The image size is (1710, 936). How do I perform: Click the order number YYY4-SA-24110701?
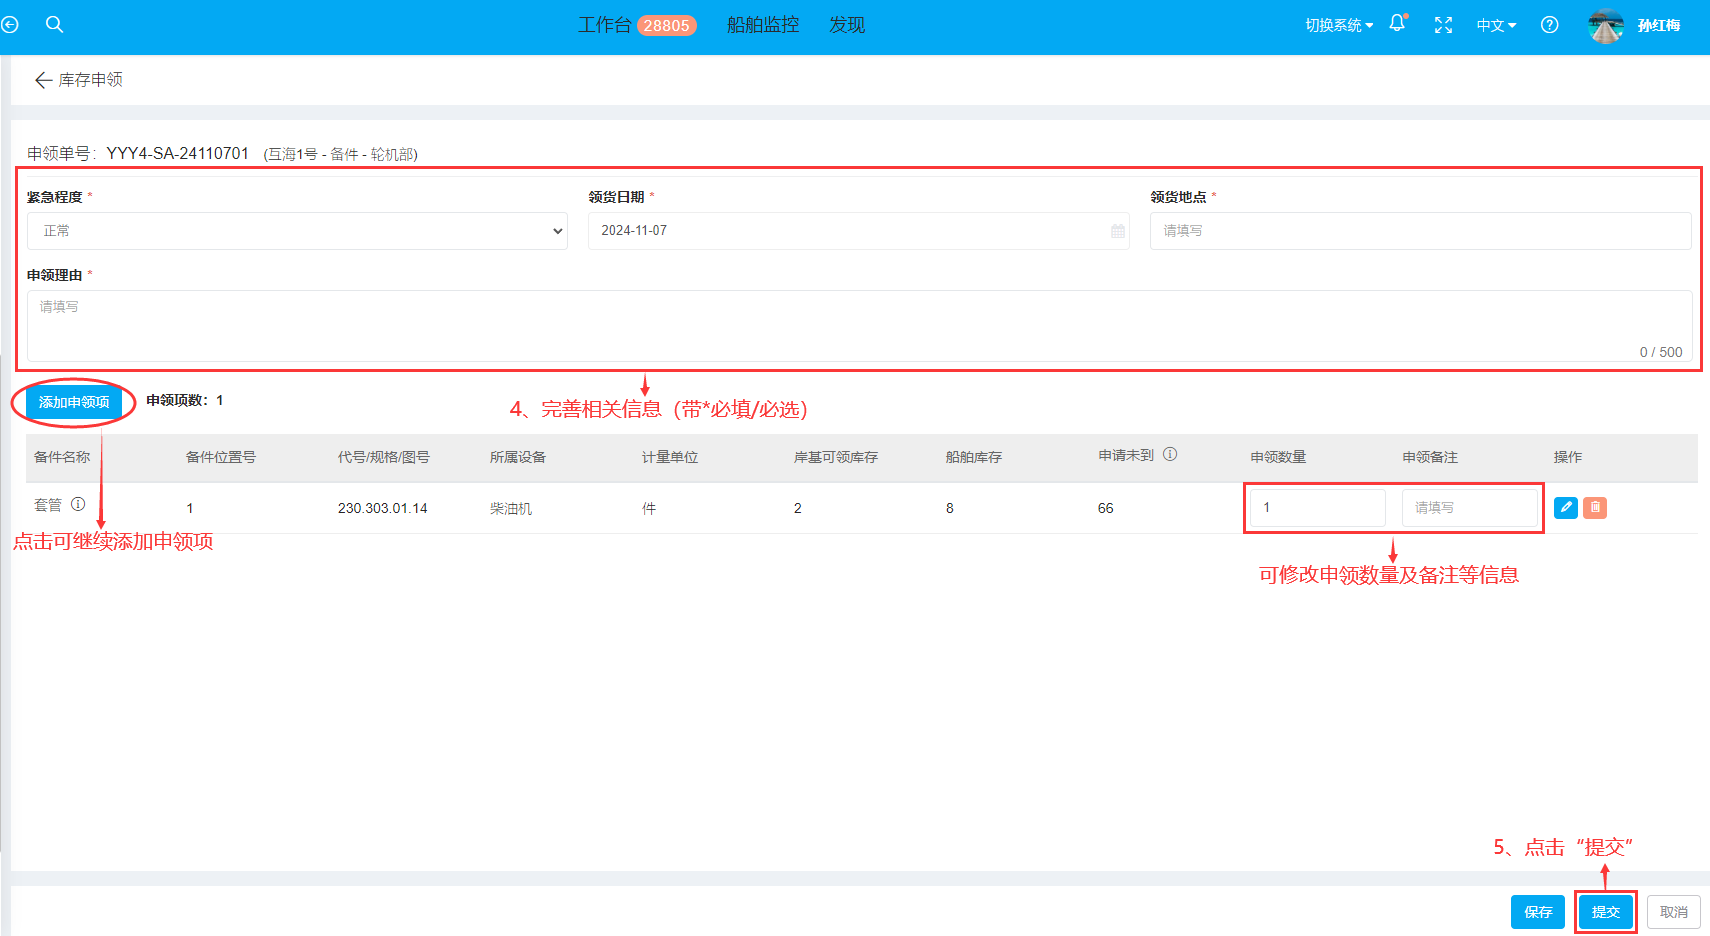(178, 153)
